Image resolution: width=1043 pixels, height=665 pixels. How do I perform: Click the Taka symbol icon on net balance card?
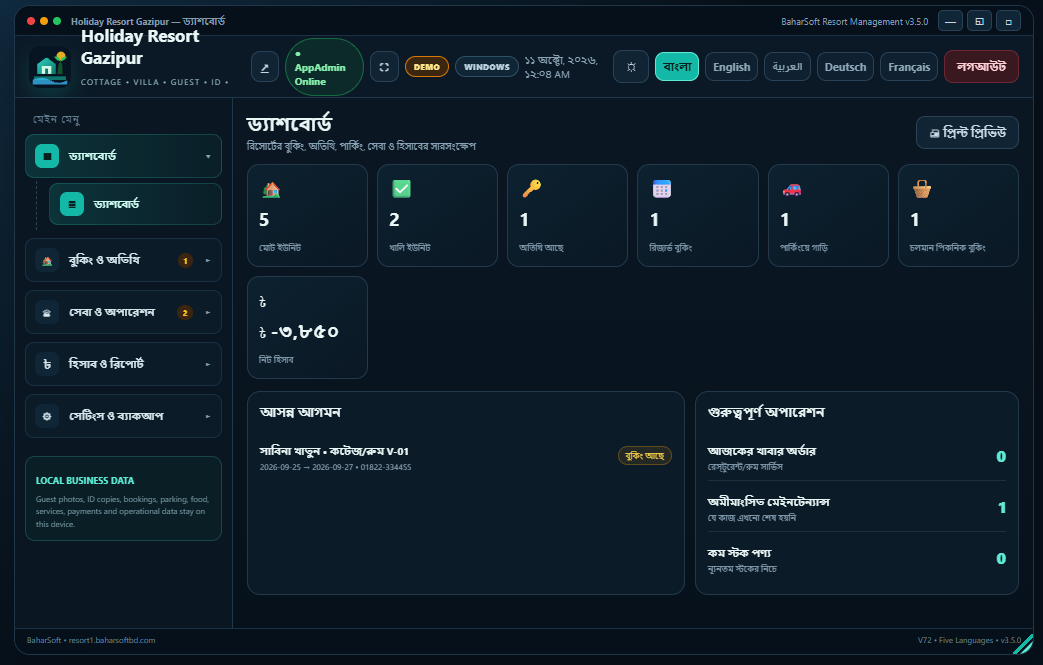click(x=263, y=302)
